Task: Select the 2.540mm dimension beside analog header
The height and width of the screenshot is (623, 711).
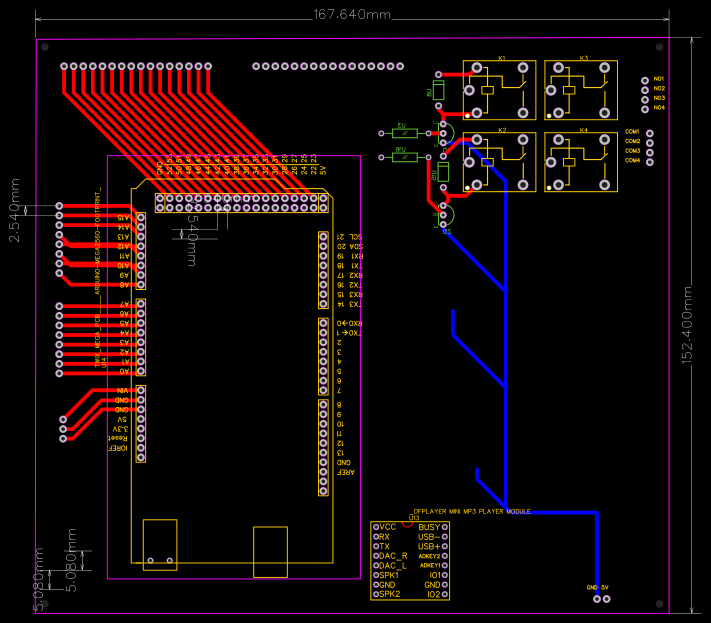Action: click(x=14, y=210)
